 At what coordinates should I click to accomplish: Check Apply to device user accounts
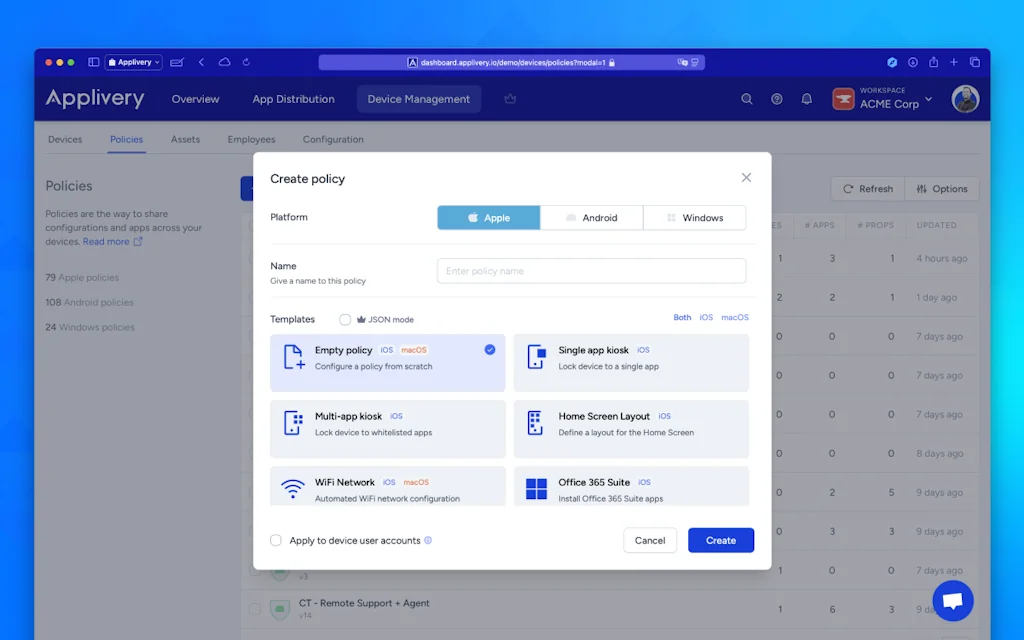276,541
